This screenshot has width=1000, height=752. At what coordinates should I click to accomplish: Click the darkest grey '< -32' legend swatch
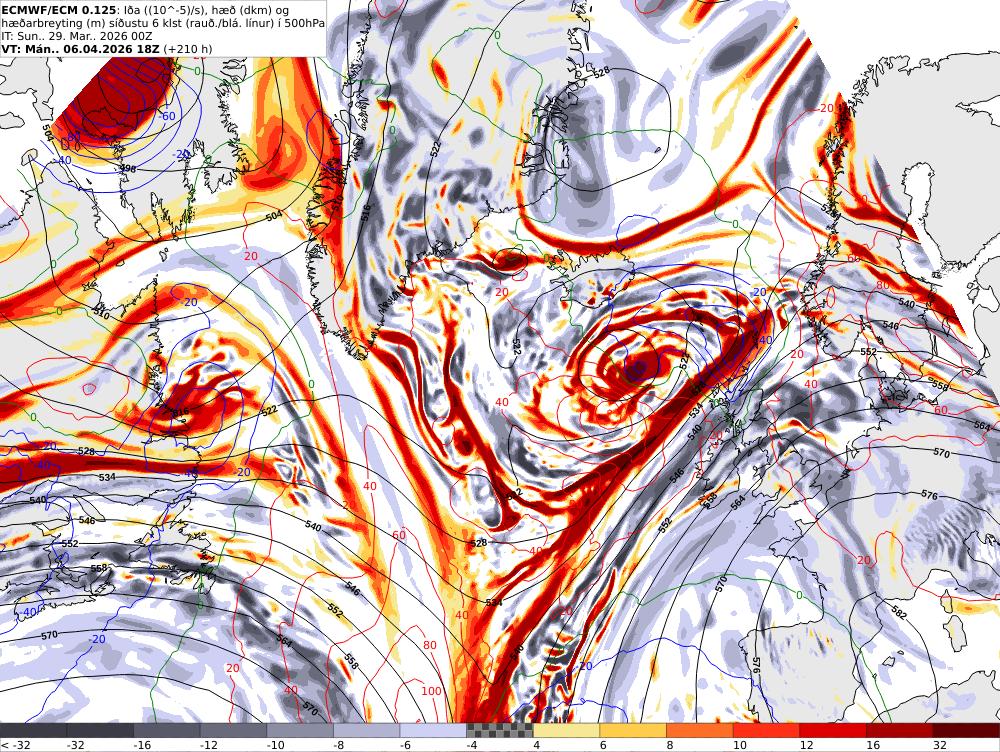point(33,730)
